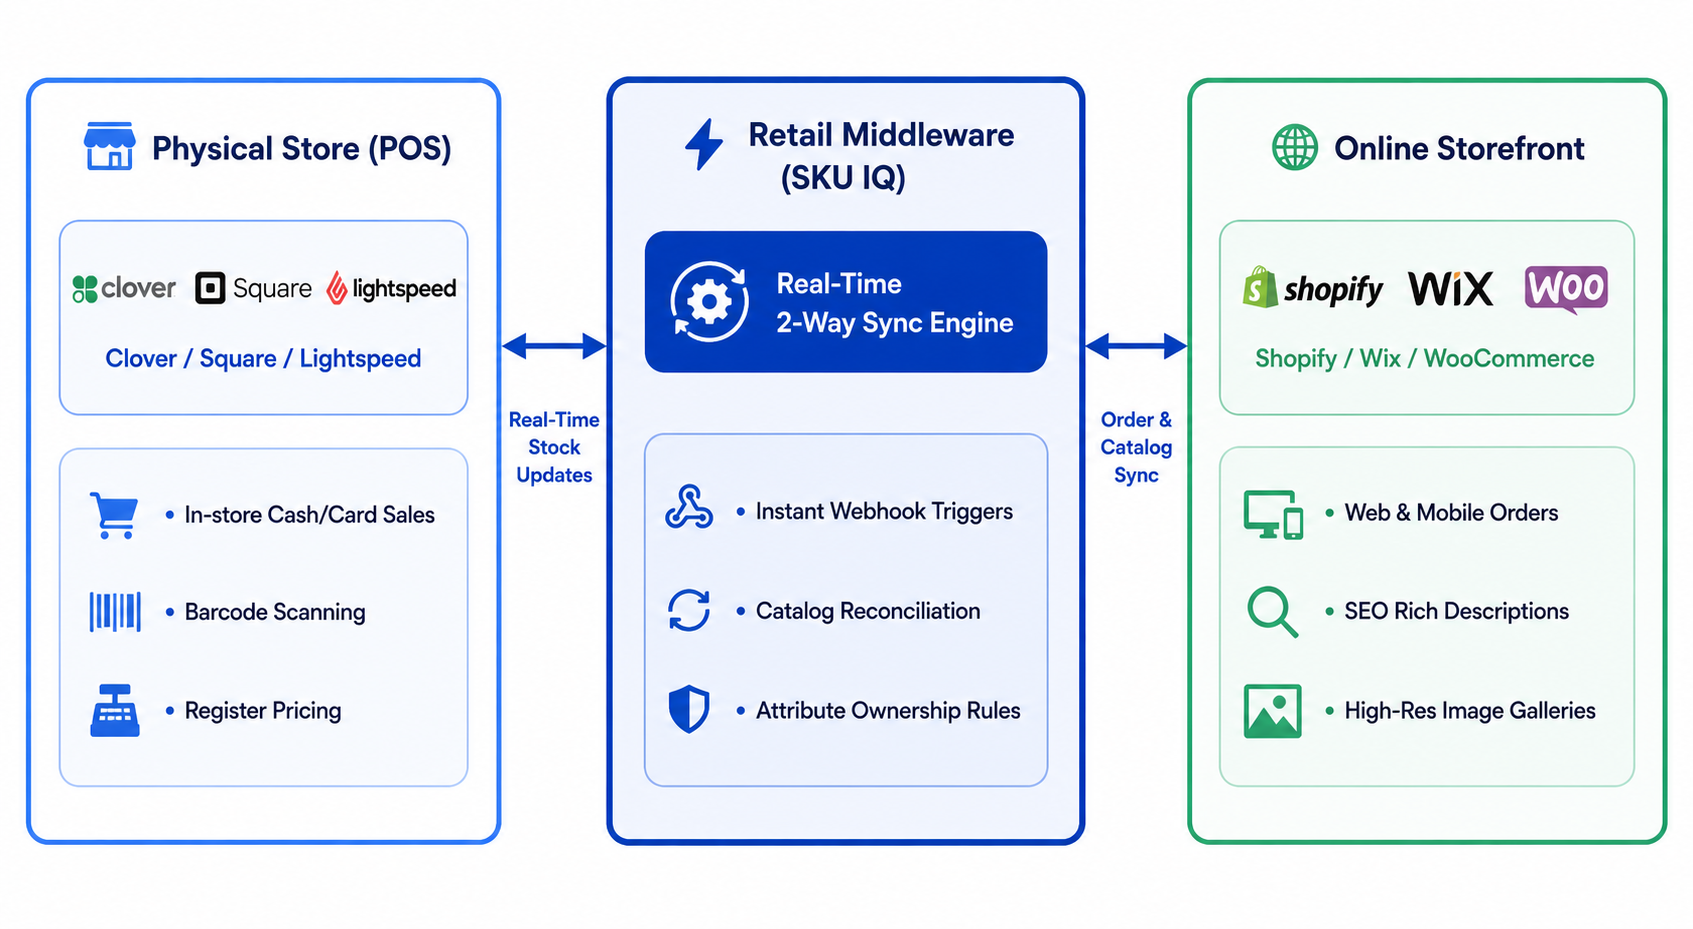Screen dimensions: 1693x929
Task: Click the Barcode Scanning text
Action: [x=275, y=612]
